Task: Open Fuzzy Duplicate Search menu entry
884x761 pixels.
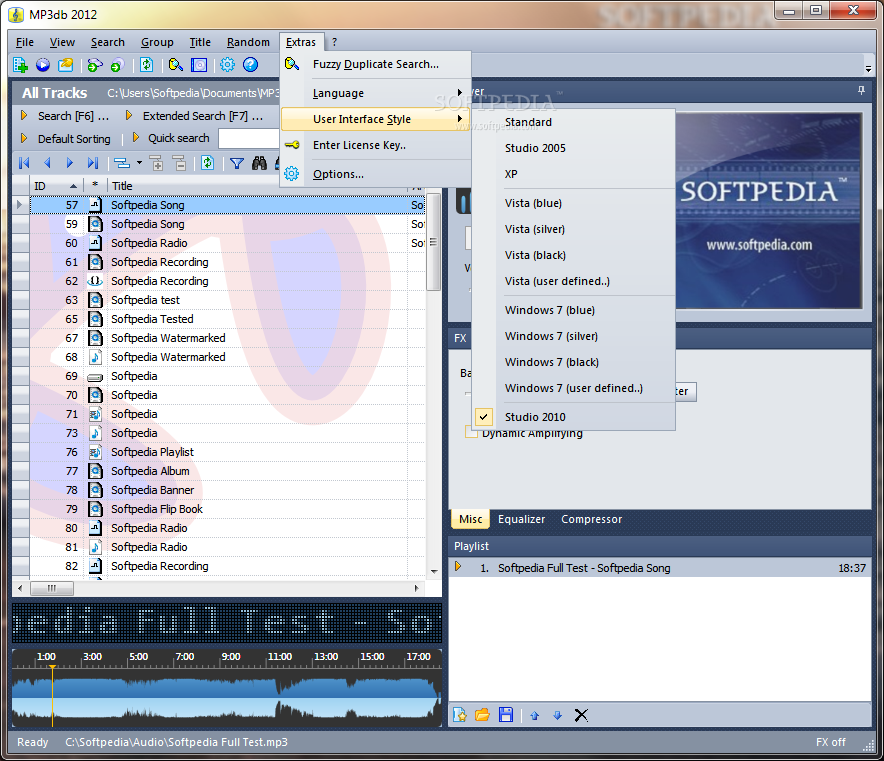Action: pos(375,64)
